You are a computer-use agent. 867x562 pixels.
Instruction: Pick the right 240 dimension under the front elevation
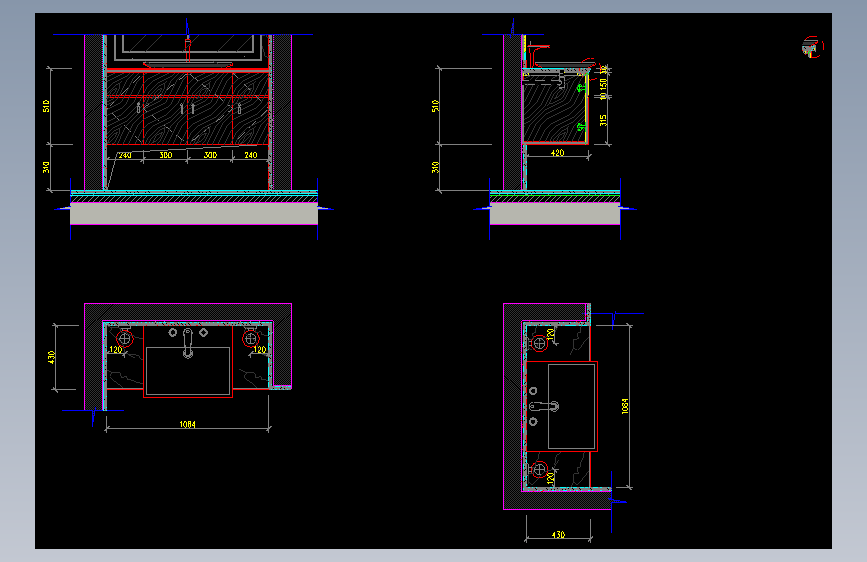tap(251, 155)
